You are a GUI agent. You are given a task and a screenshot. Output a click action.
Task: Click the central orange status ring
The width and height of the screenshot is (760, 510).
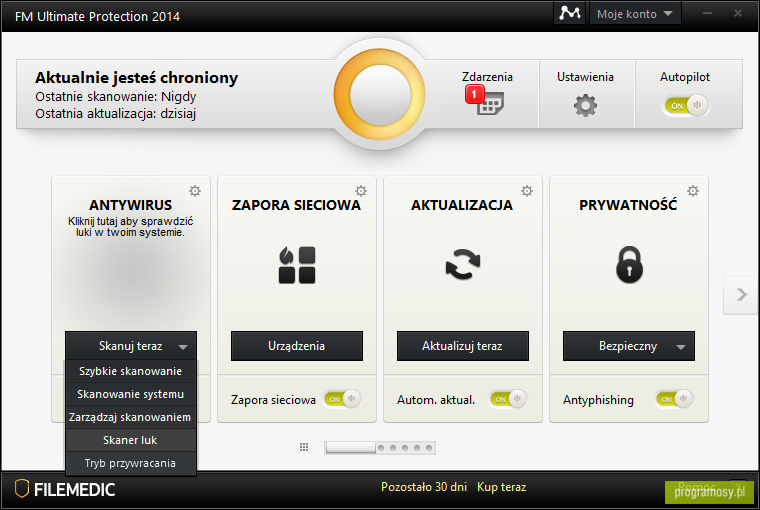[x=380, y=95]
